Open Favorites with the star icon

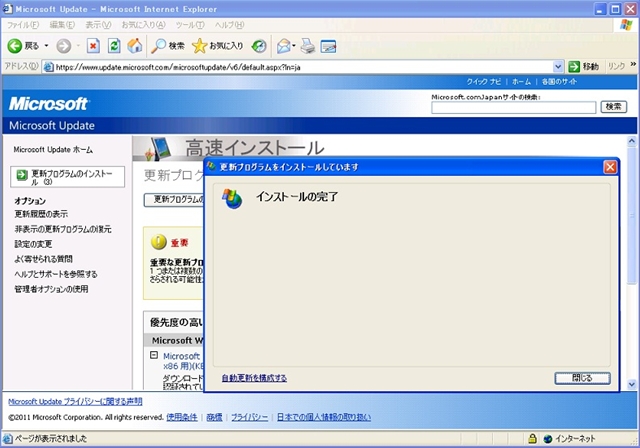pyautogui.click(x=199, y=46)
